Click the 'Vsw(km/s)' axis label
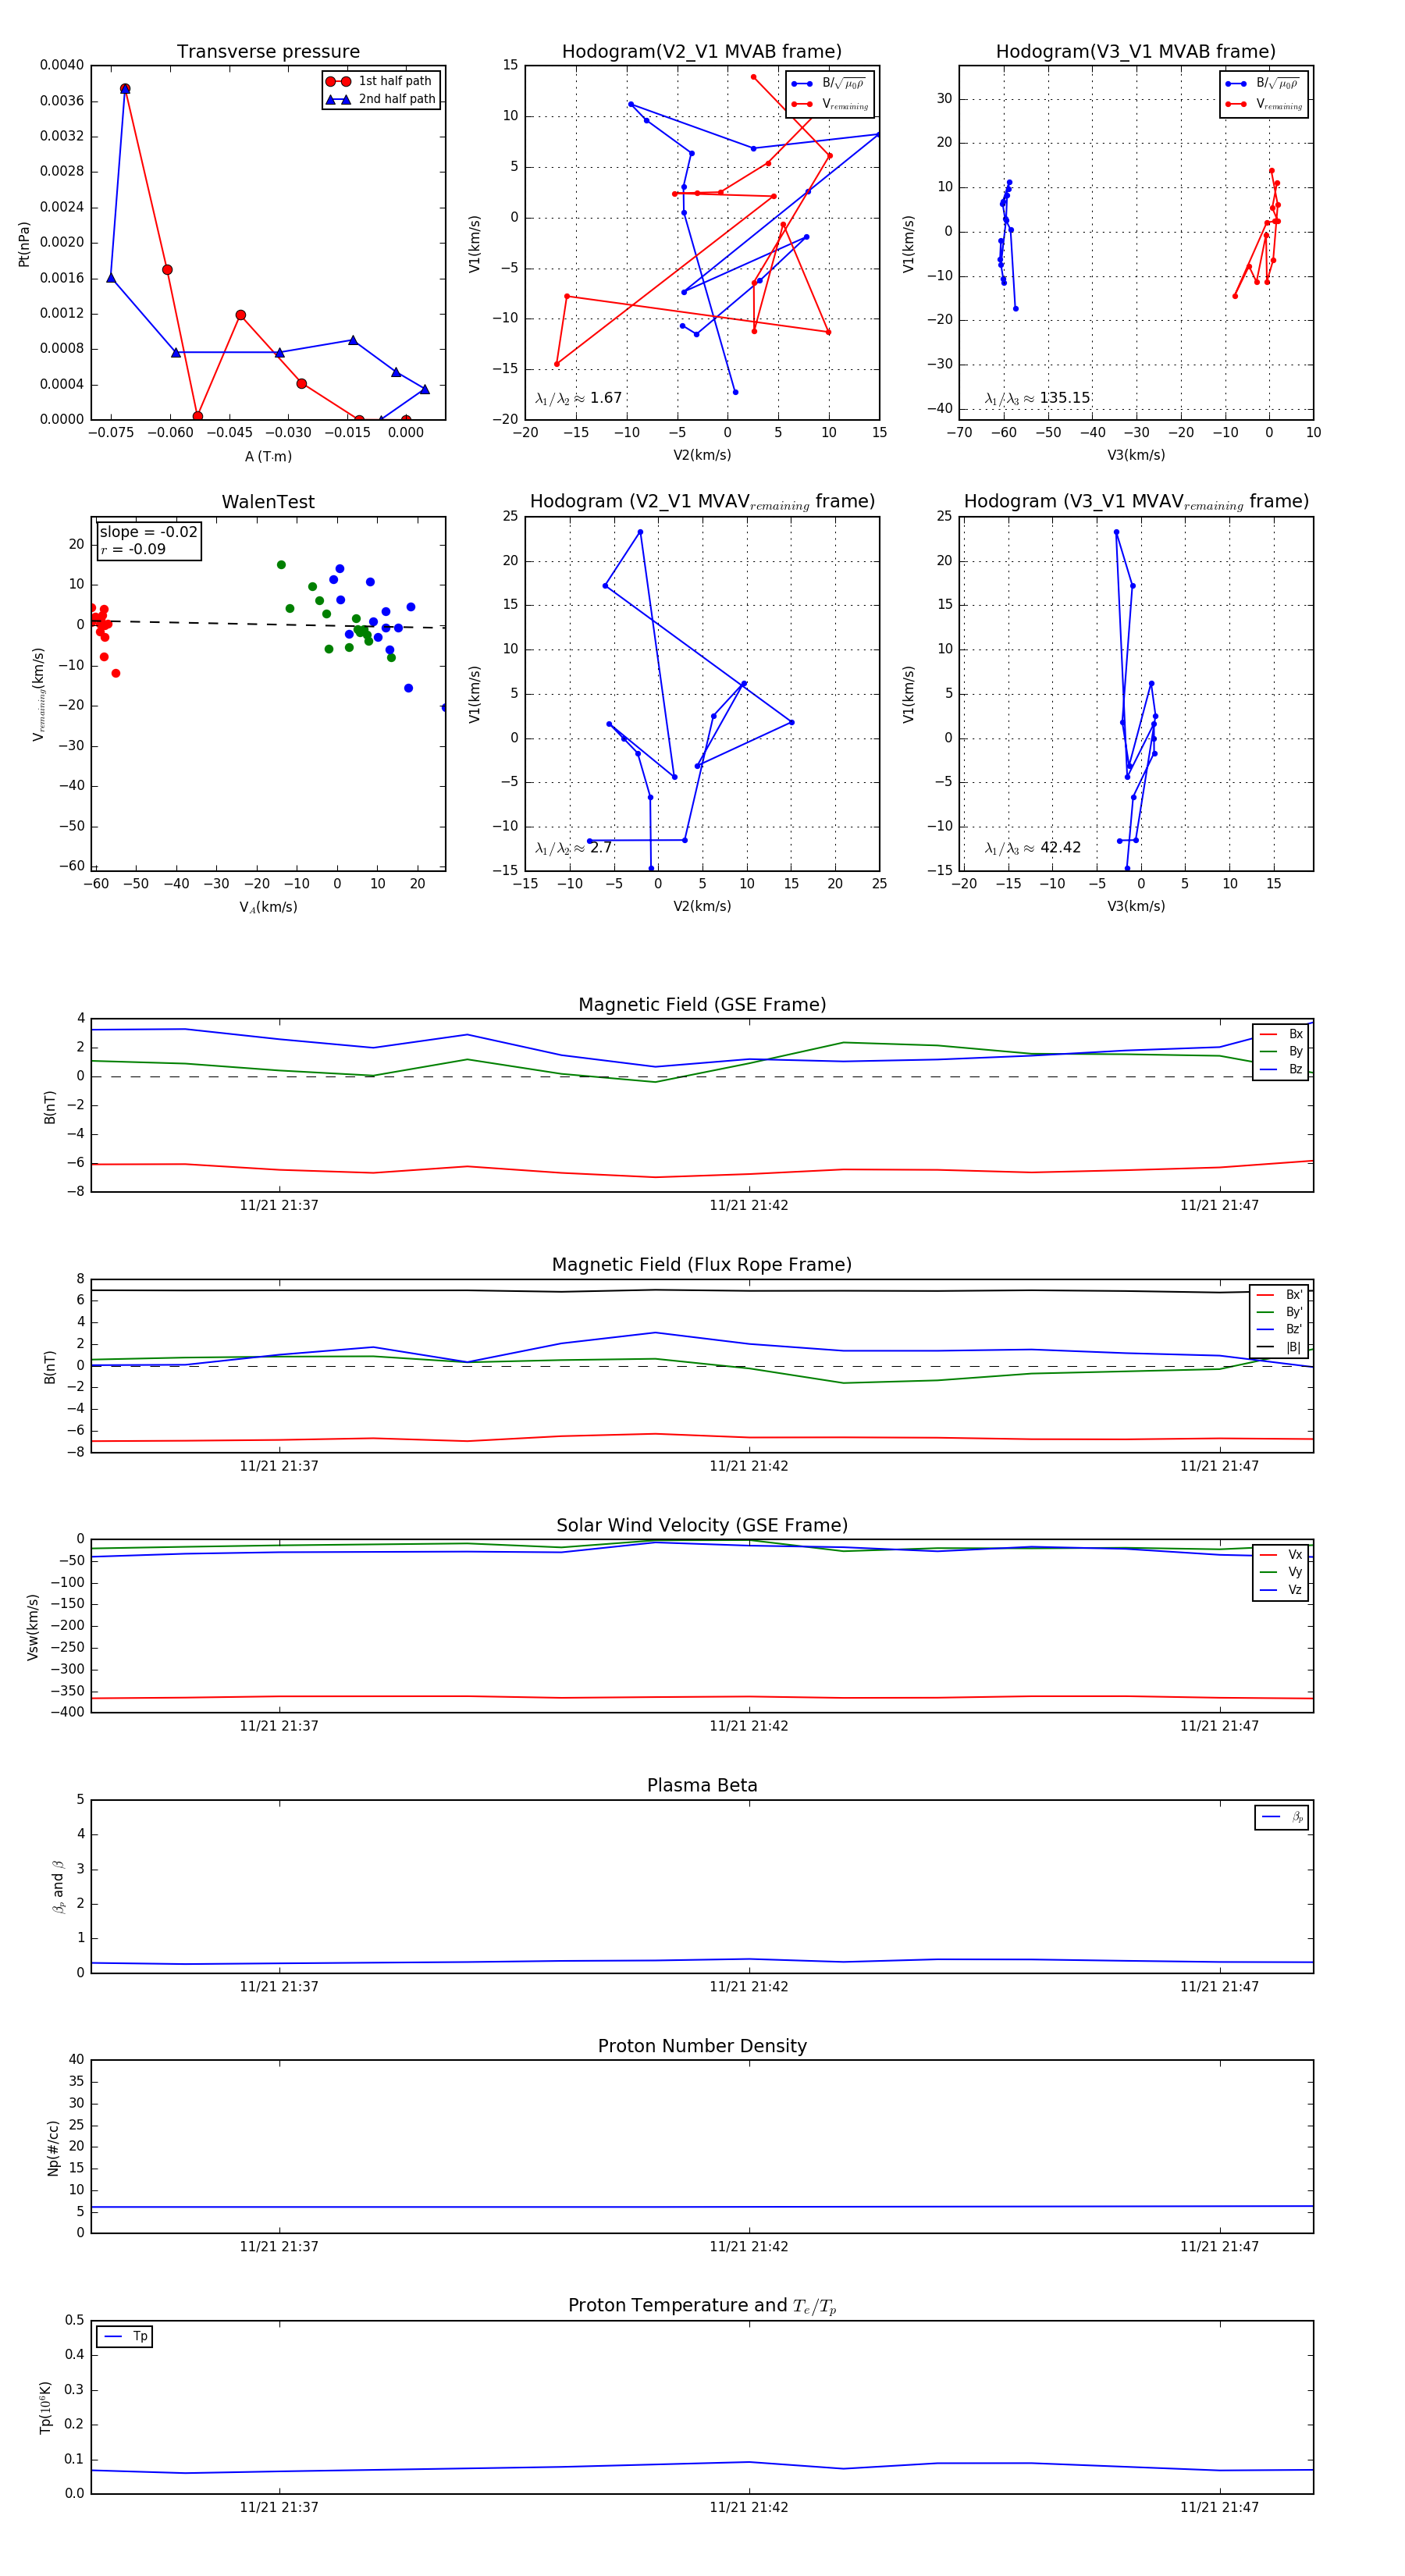 tap(33, 1627)
